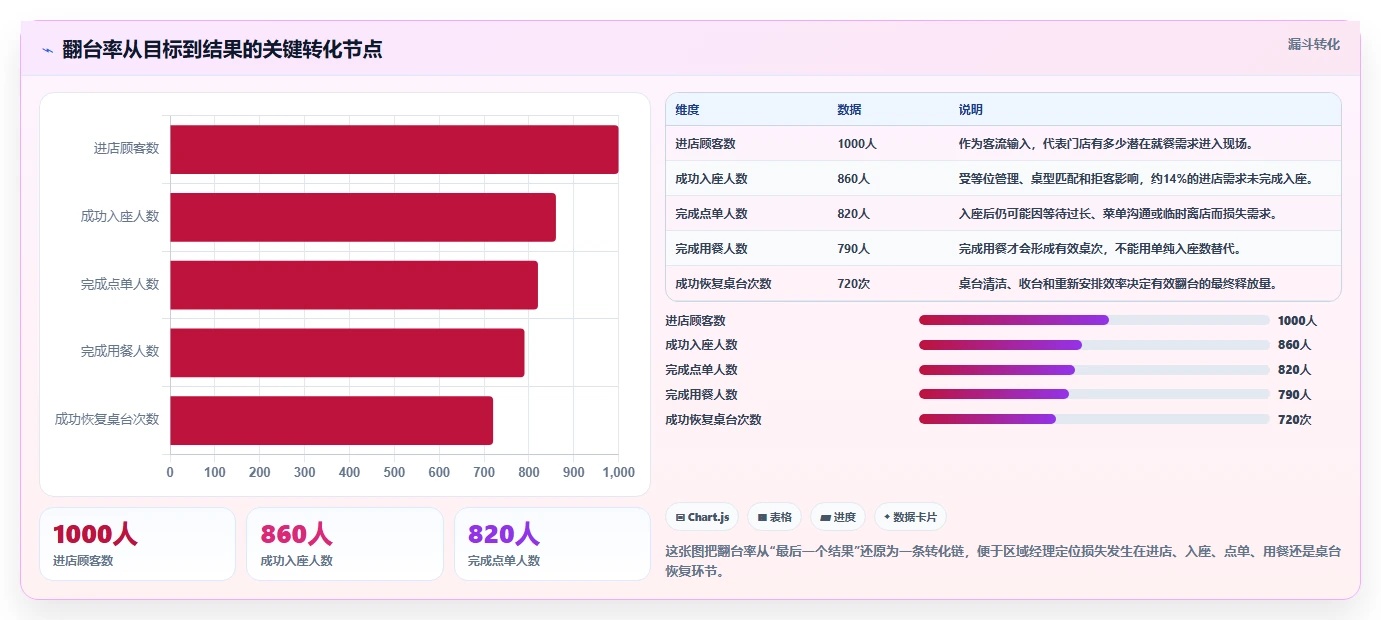Click the 720次 value beside progress bar
This screenshot has height=620, width=1381.
[x=1294, y=420]
